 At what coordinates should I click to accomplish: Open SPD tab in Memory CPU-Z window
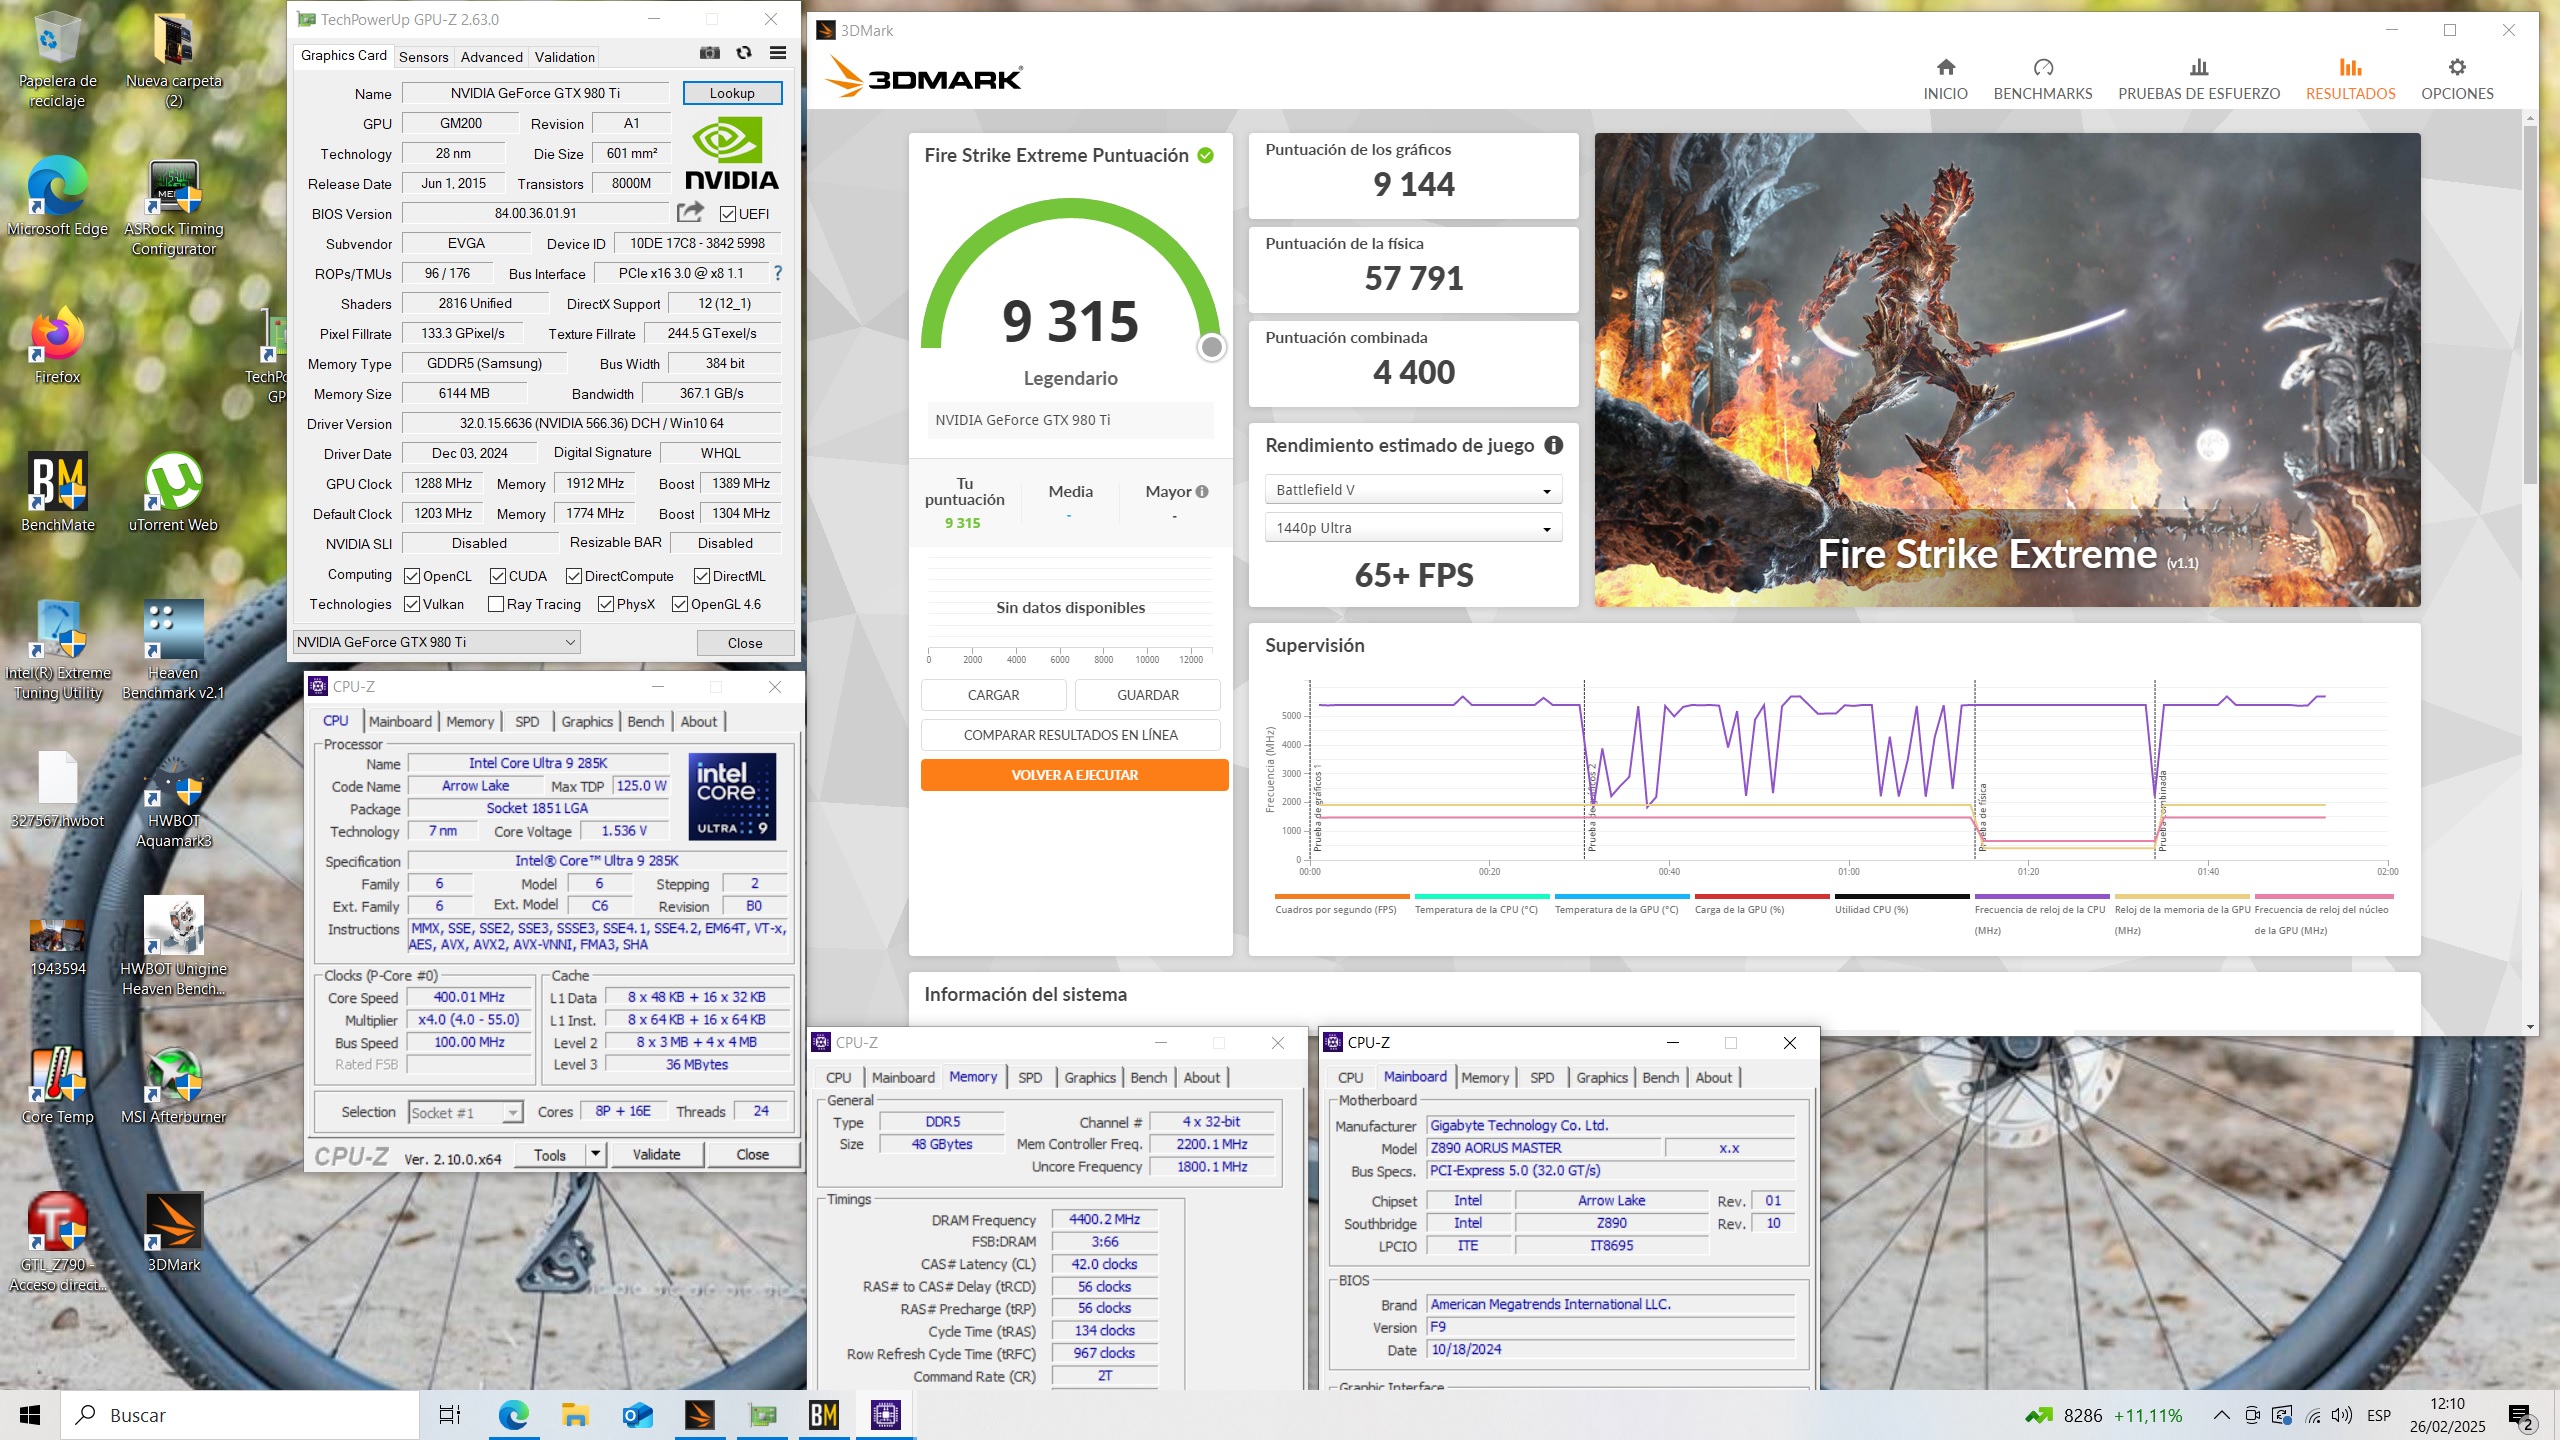1030,1077
